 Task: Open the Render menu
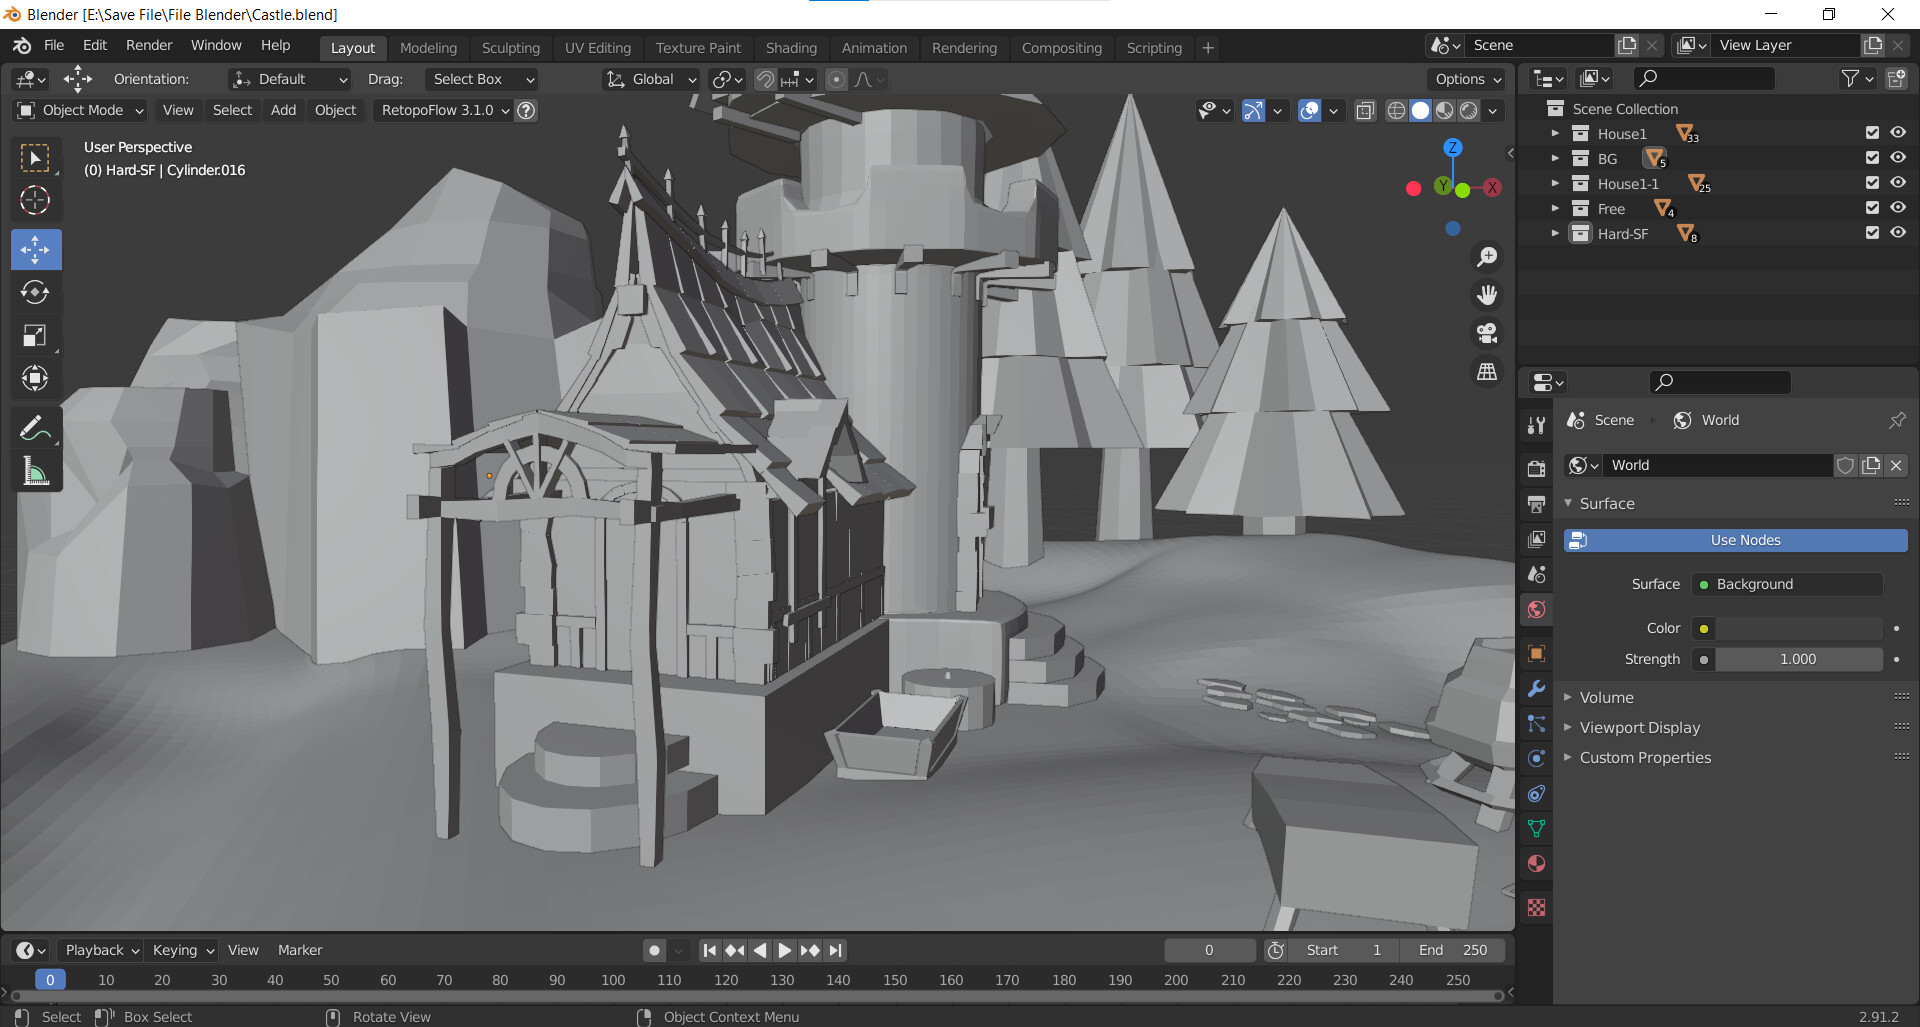click(x=148, y=45)
